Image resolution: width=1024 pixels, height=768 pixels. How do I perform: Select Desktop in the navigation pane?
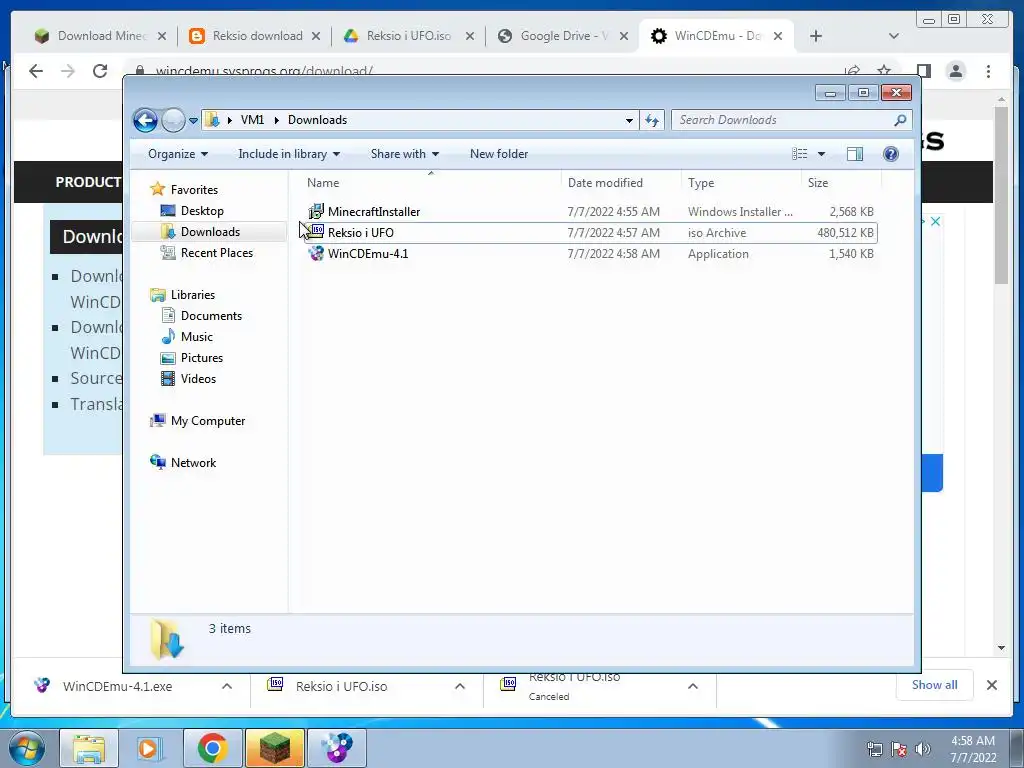(202, 211)
